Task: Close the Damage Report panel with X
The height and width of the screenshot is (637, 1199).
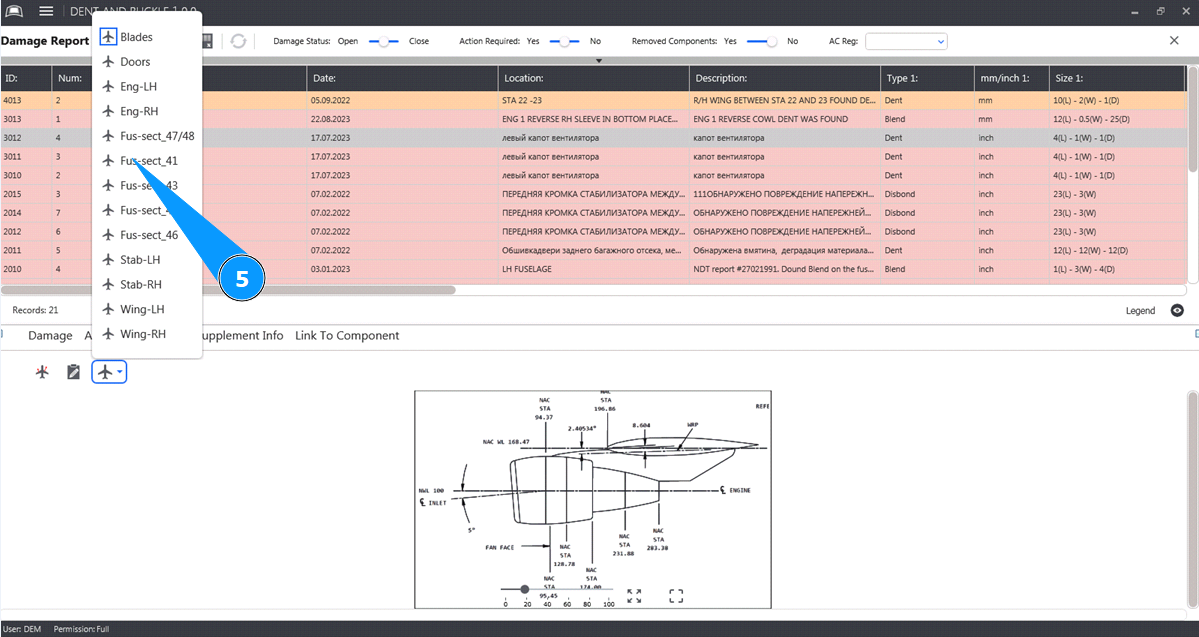Action: [1174, 41]
